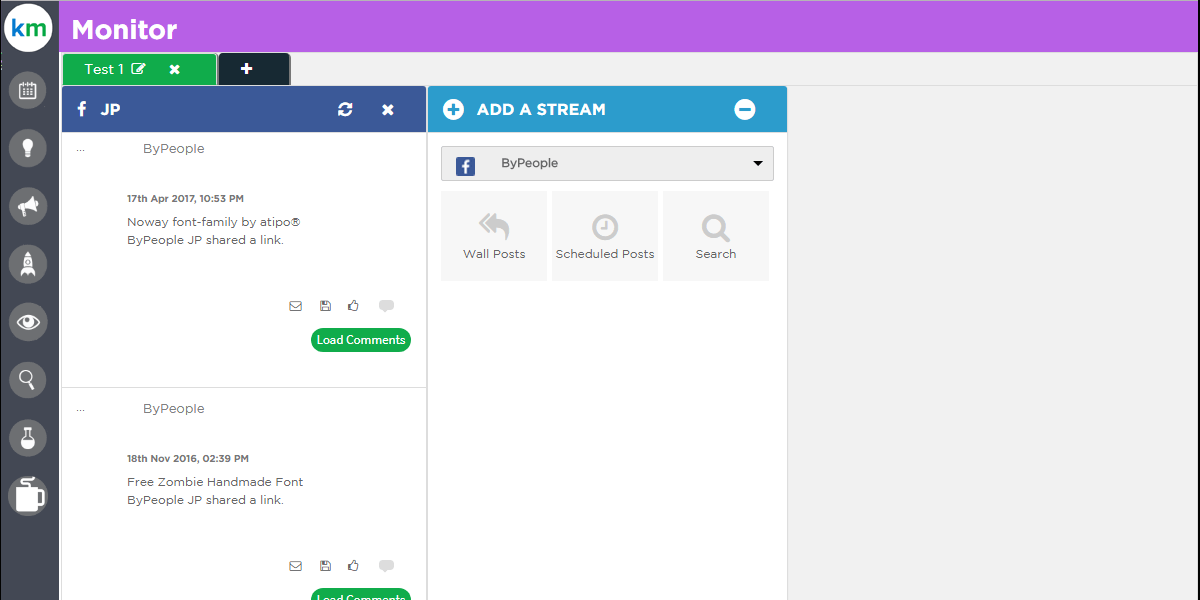Choose the Scheduled Posts stream type

coord(605,236)
